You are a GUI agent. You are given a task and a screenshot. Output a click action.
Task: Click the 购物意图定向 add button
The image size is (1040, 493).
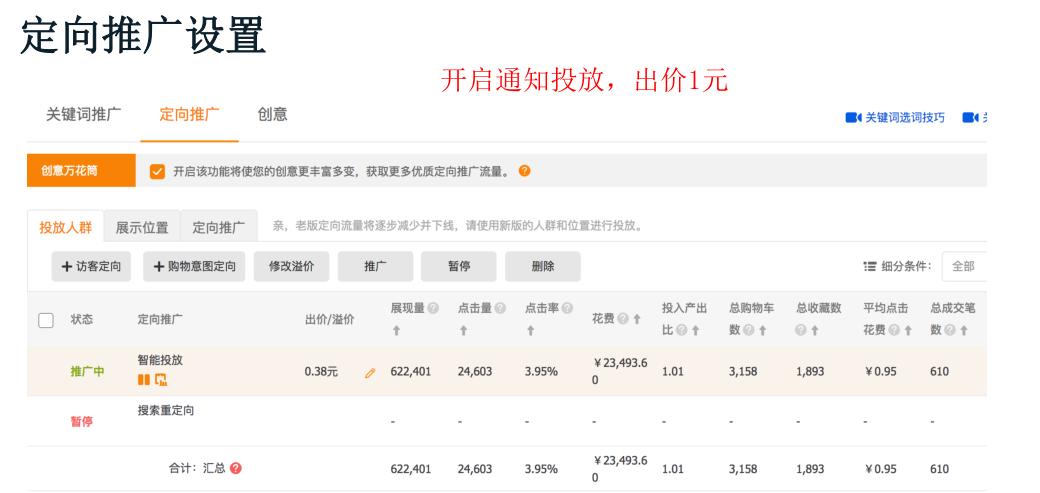point(194,266)
